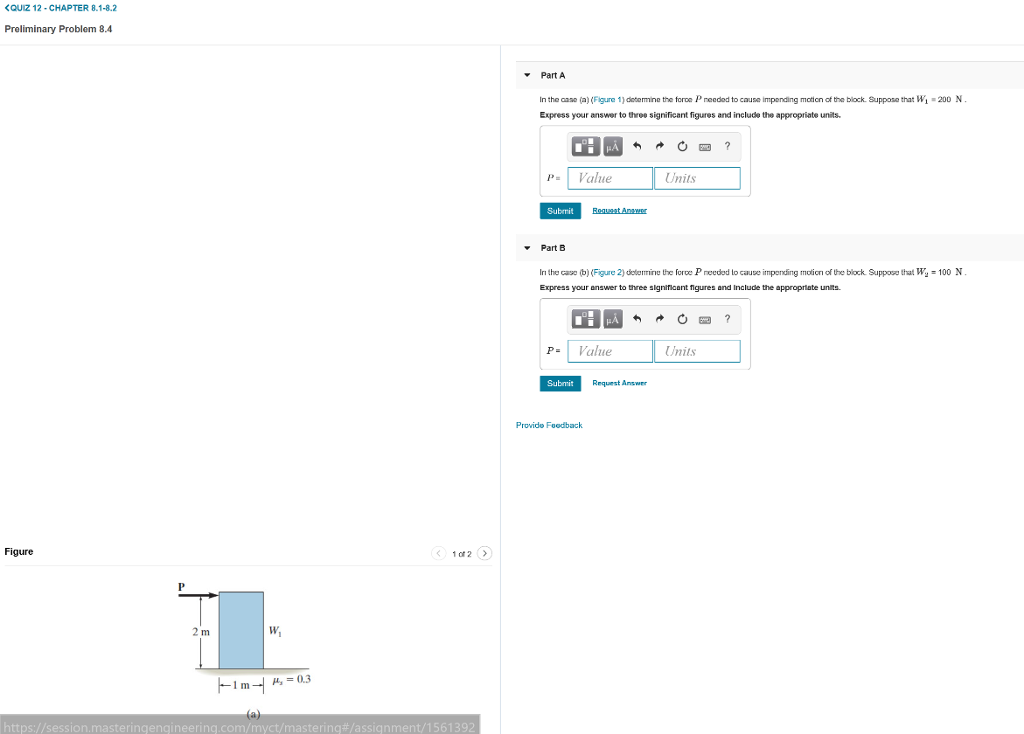Viewport: 1024px width, 734px height.
Task: Click the Value input field in Part A
Action: pyautogui.click(x=609, y=177)
